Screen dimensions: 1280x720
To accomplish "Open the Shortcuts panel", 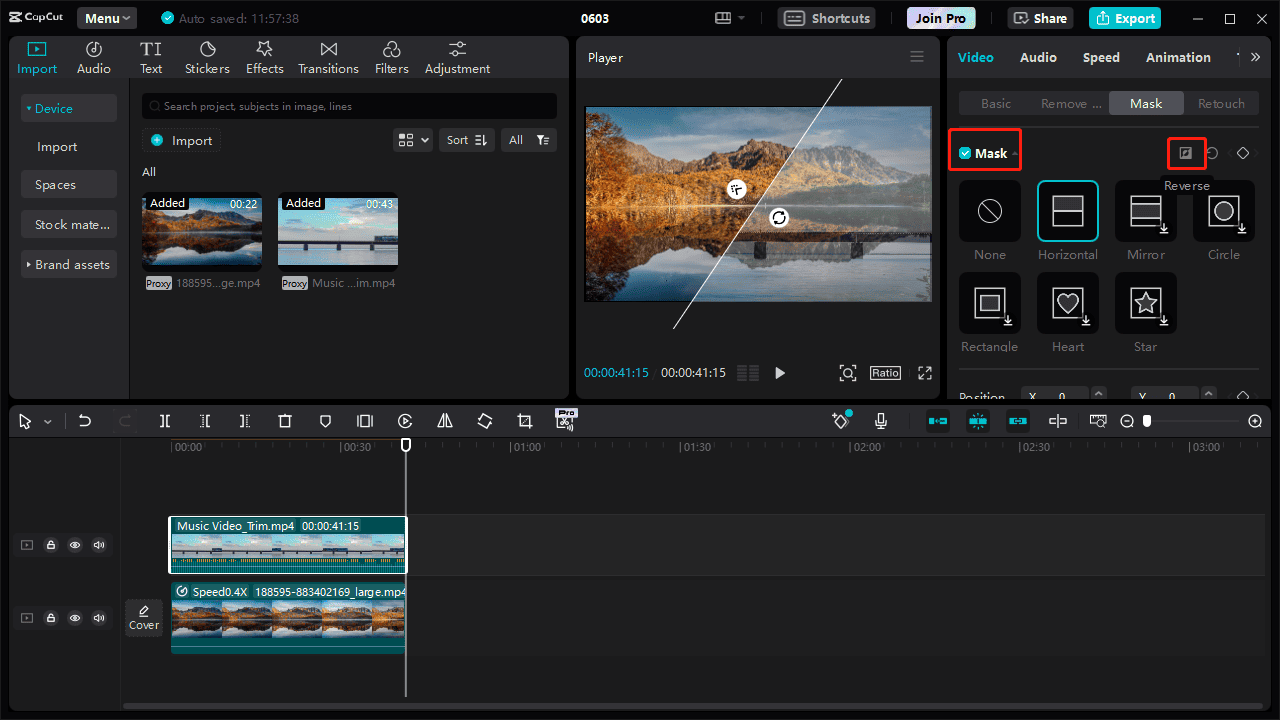I will (x=827, y=18).
